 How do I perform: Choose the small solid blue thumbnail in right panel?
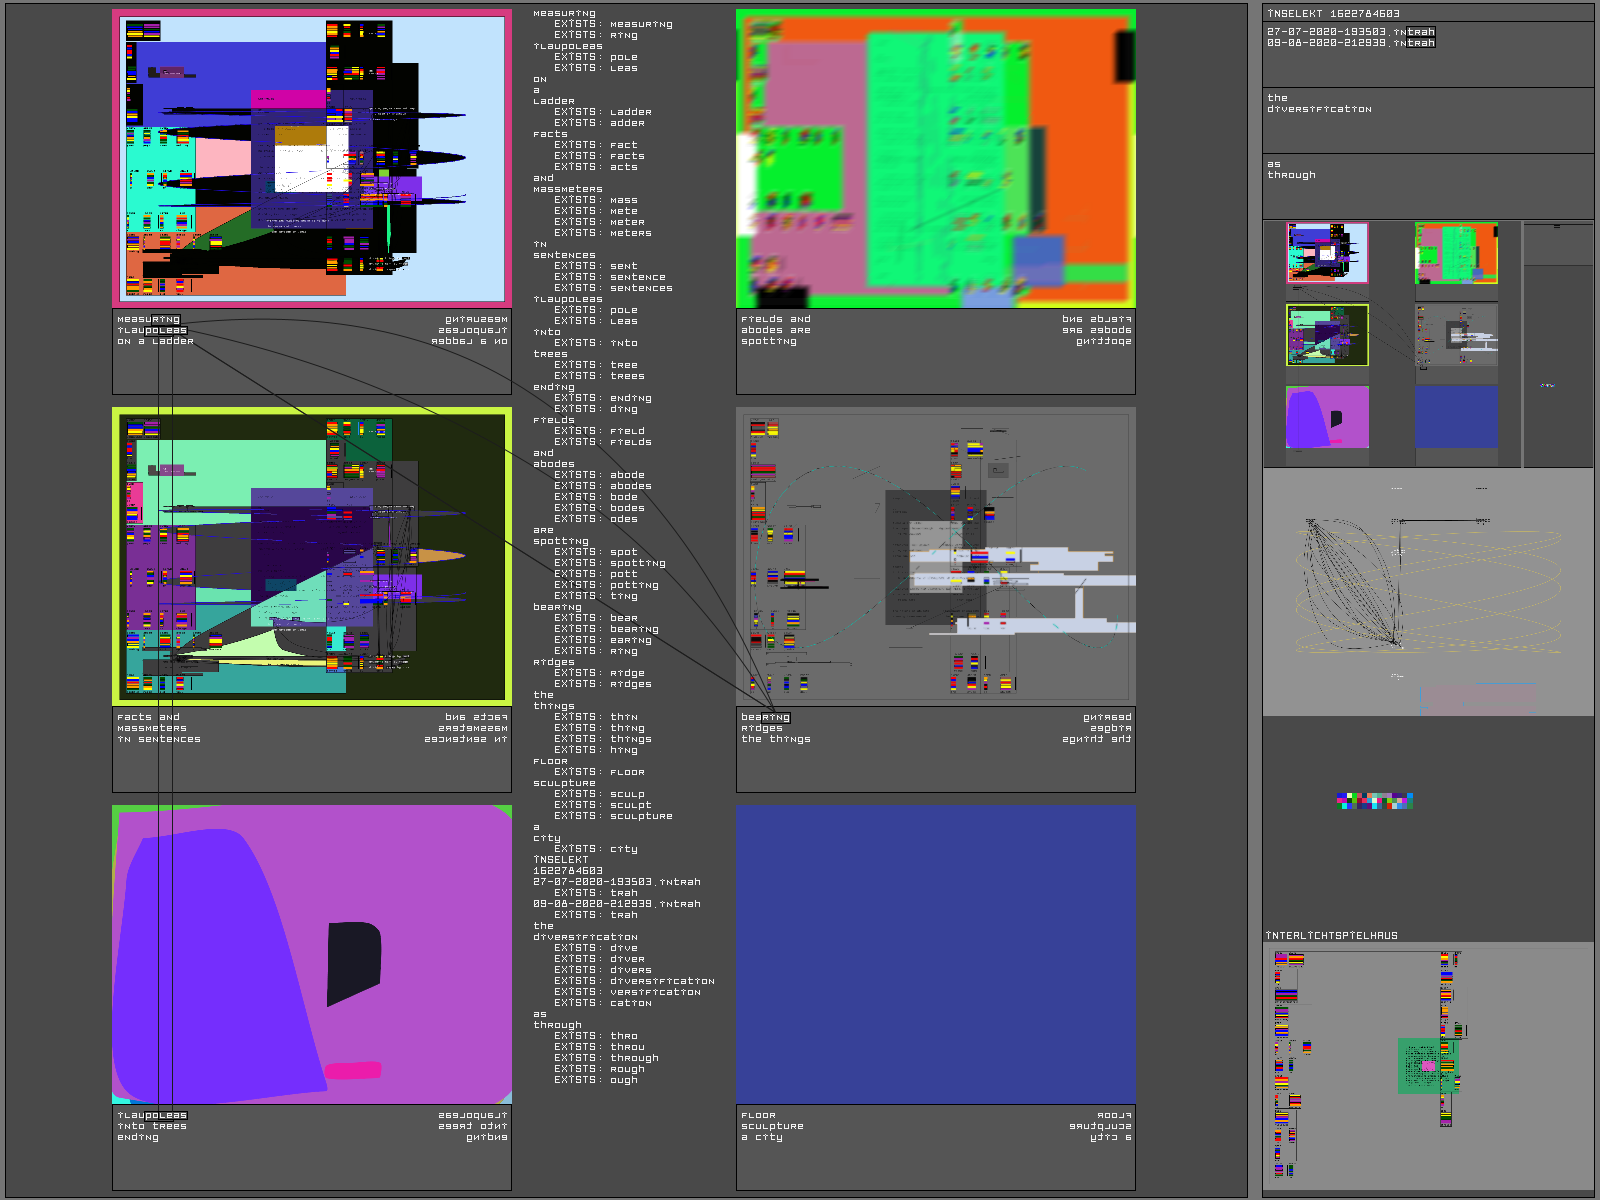click(x=1456, y=416)
